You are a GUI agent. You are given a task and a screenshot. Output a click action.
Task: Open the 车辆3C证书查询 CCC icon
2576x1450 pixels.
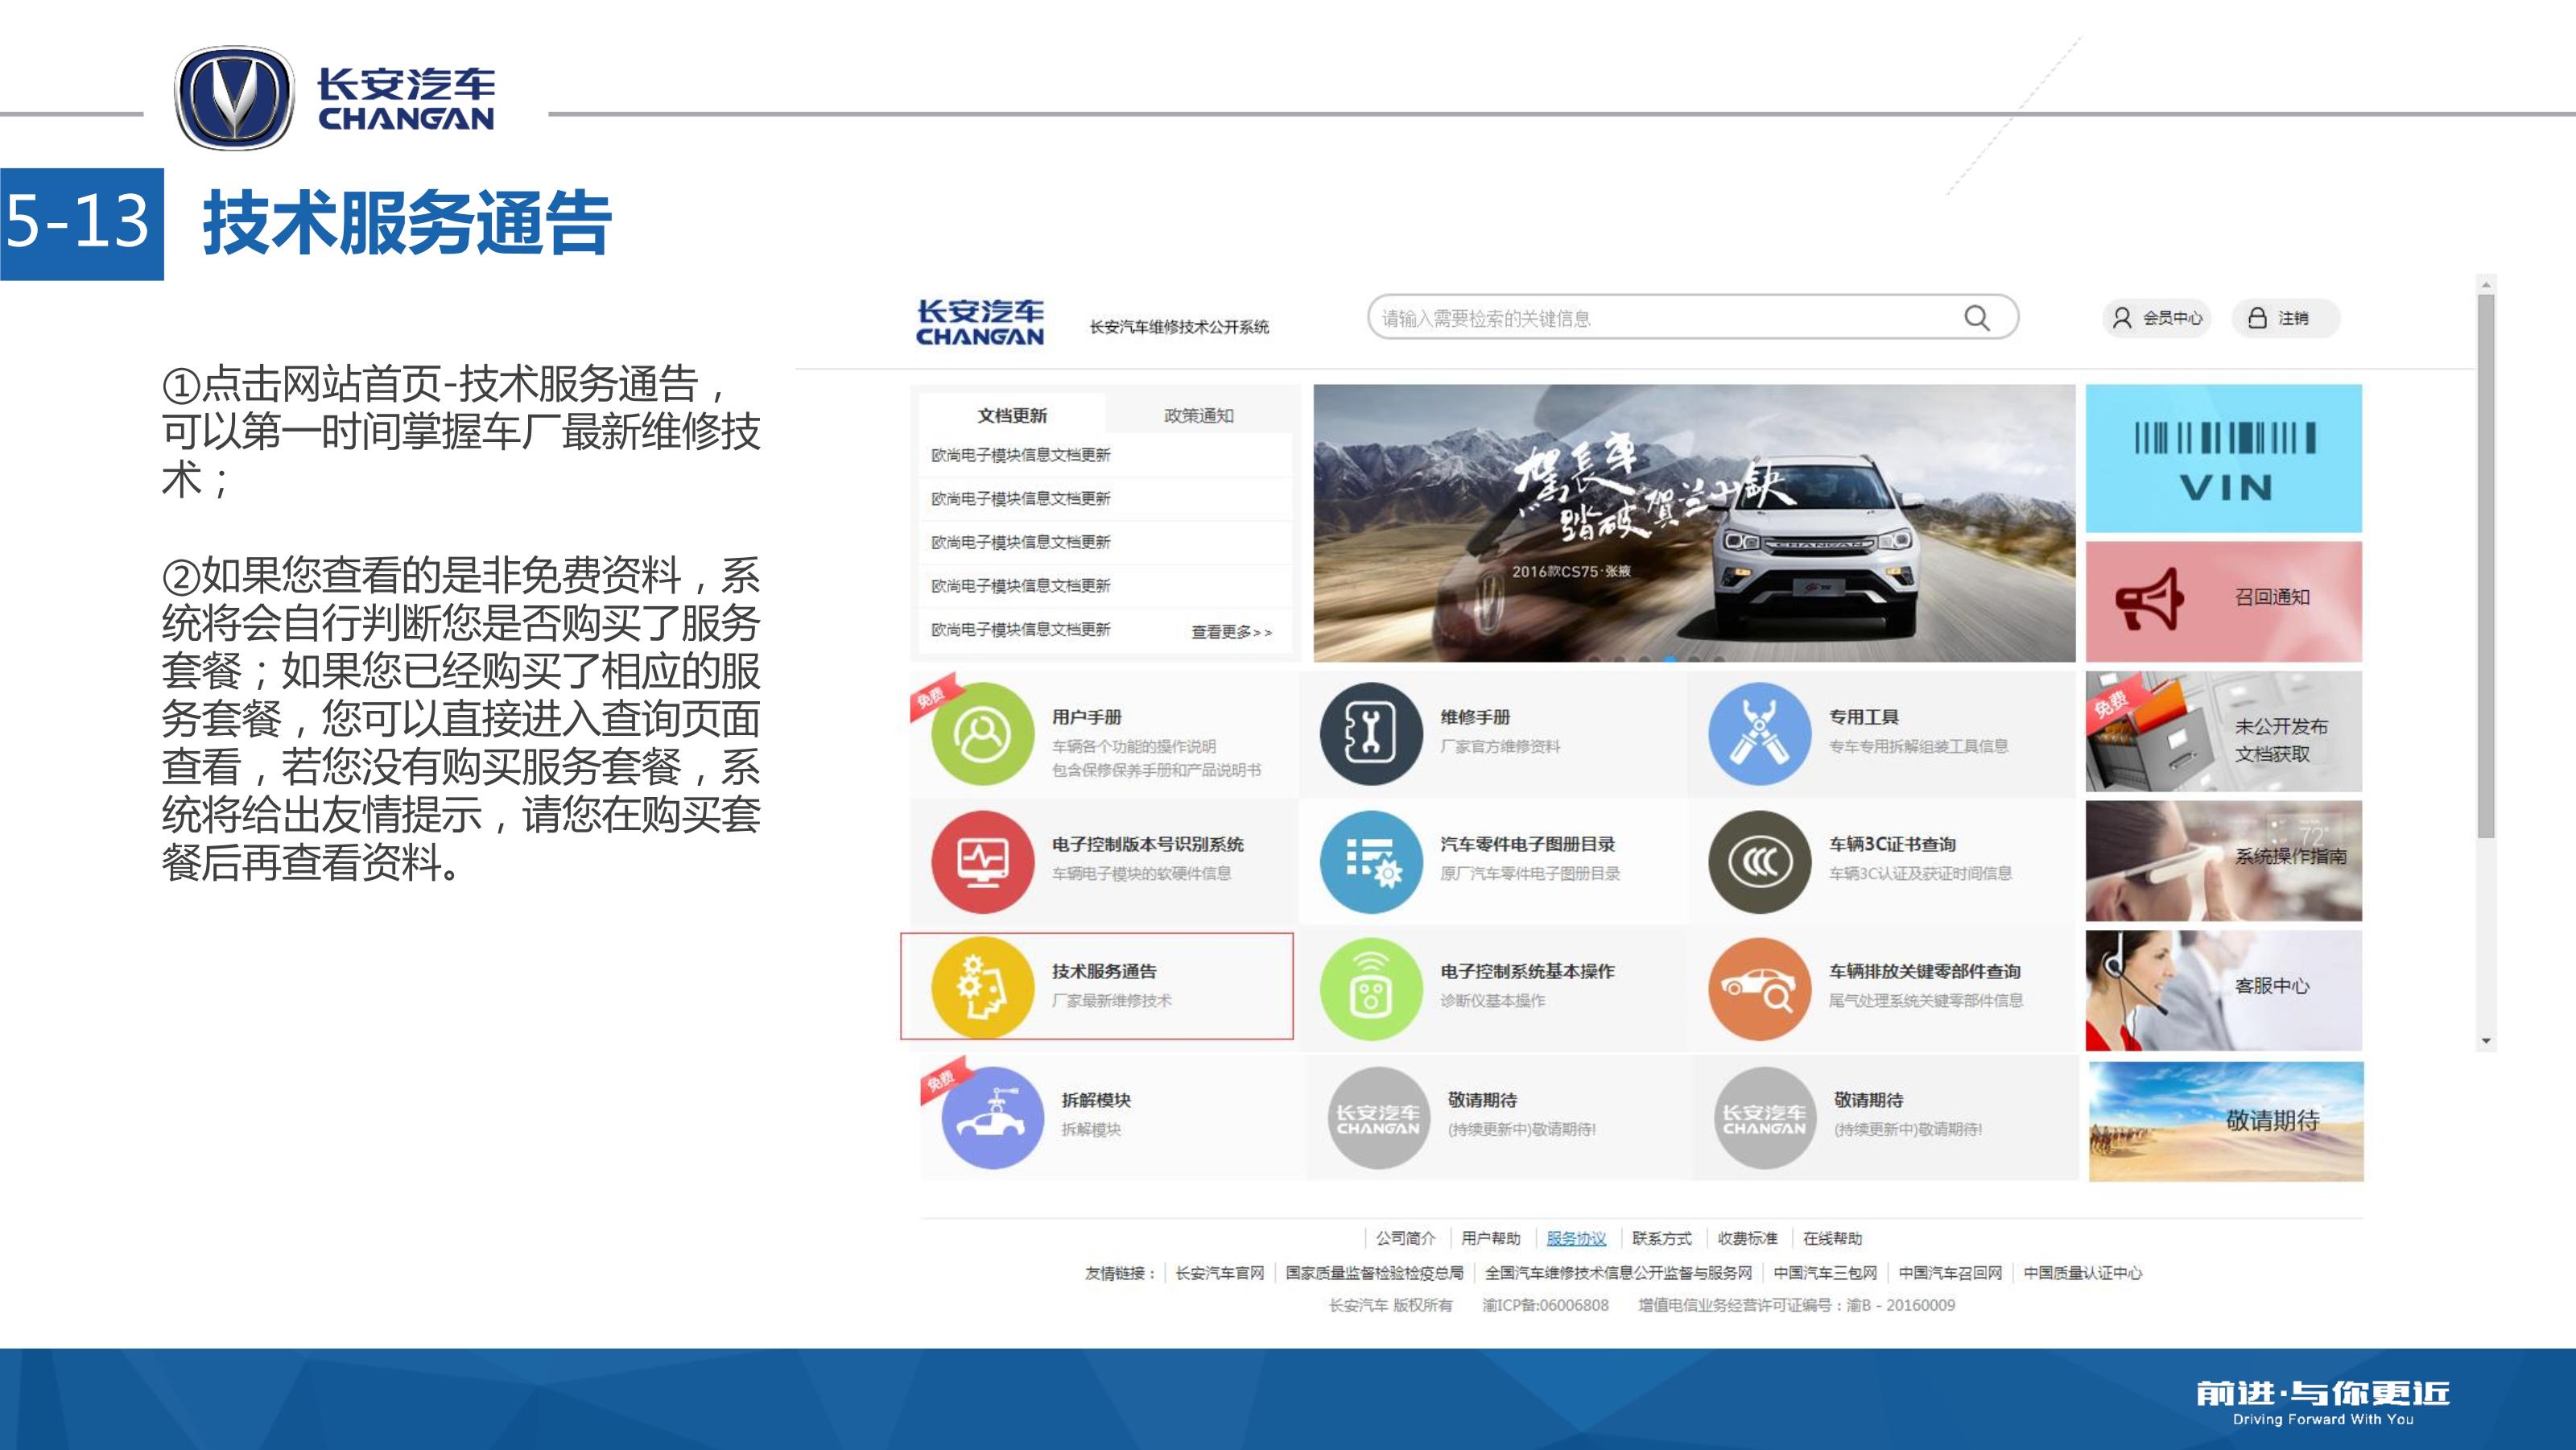[x=1759, y=861]
